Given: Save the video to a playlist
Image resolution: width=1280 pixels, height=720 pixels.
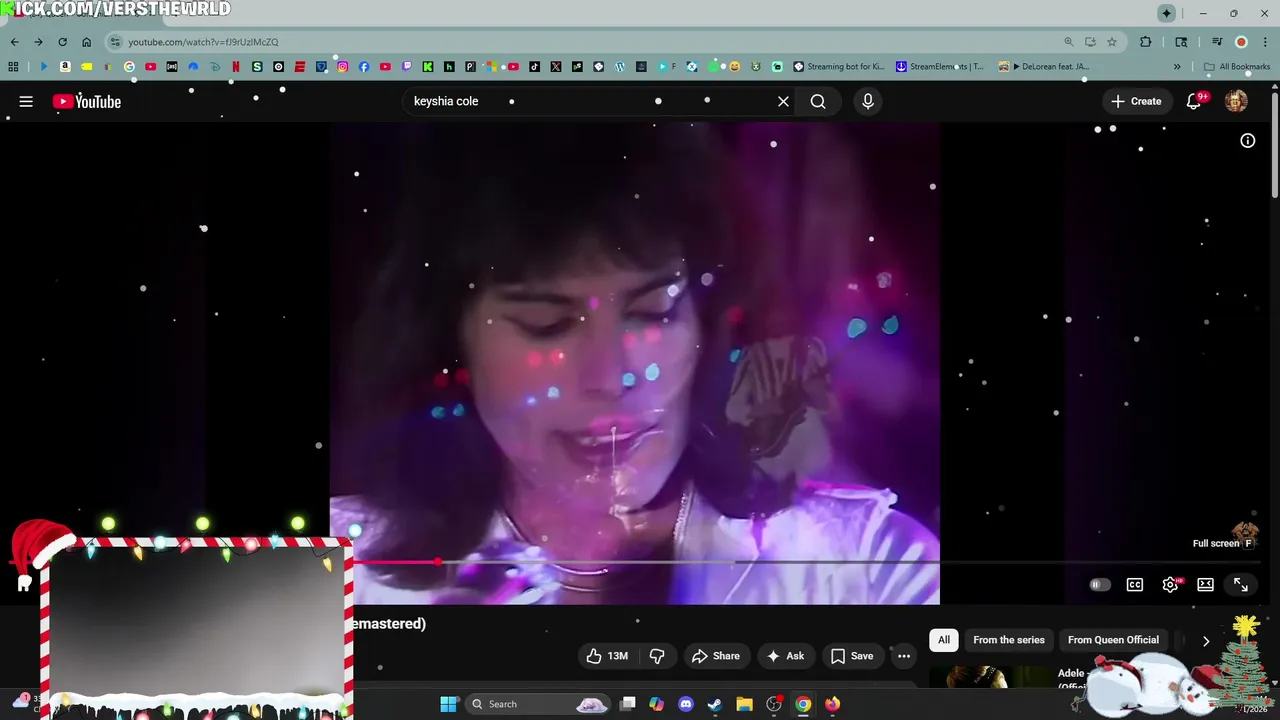Looking at the screenshot, I should coord(852,656).
